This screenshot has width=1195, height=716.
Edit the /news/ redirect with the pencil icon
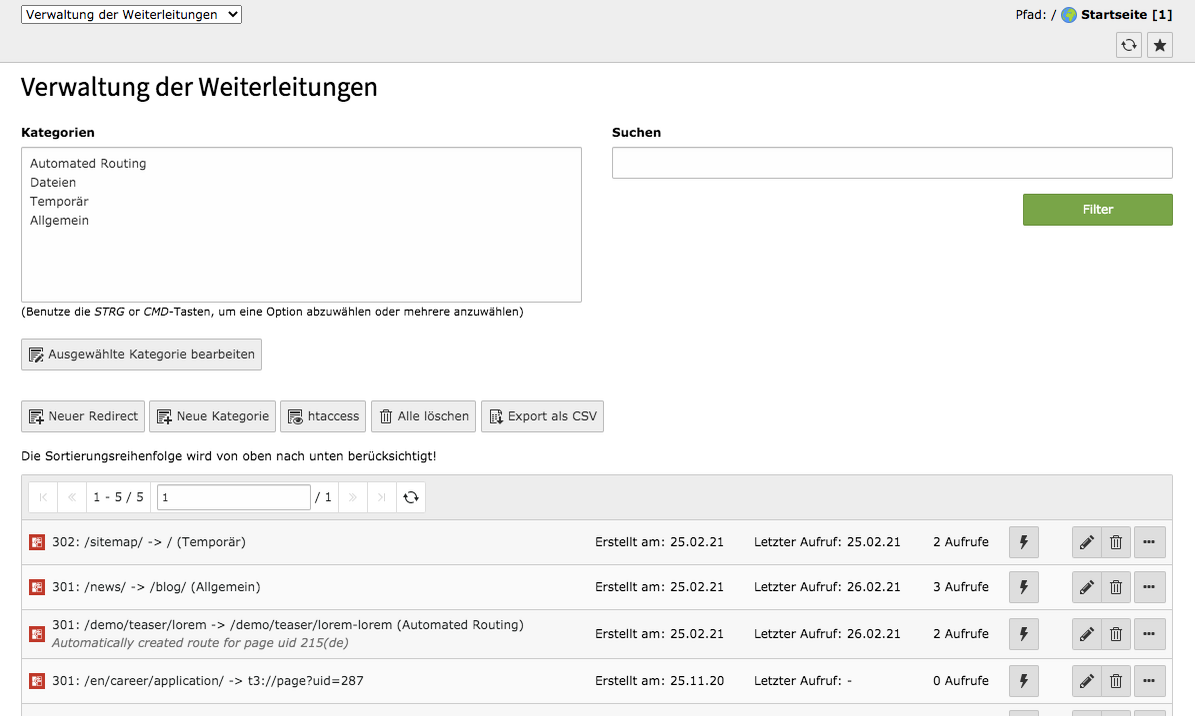1087,587
